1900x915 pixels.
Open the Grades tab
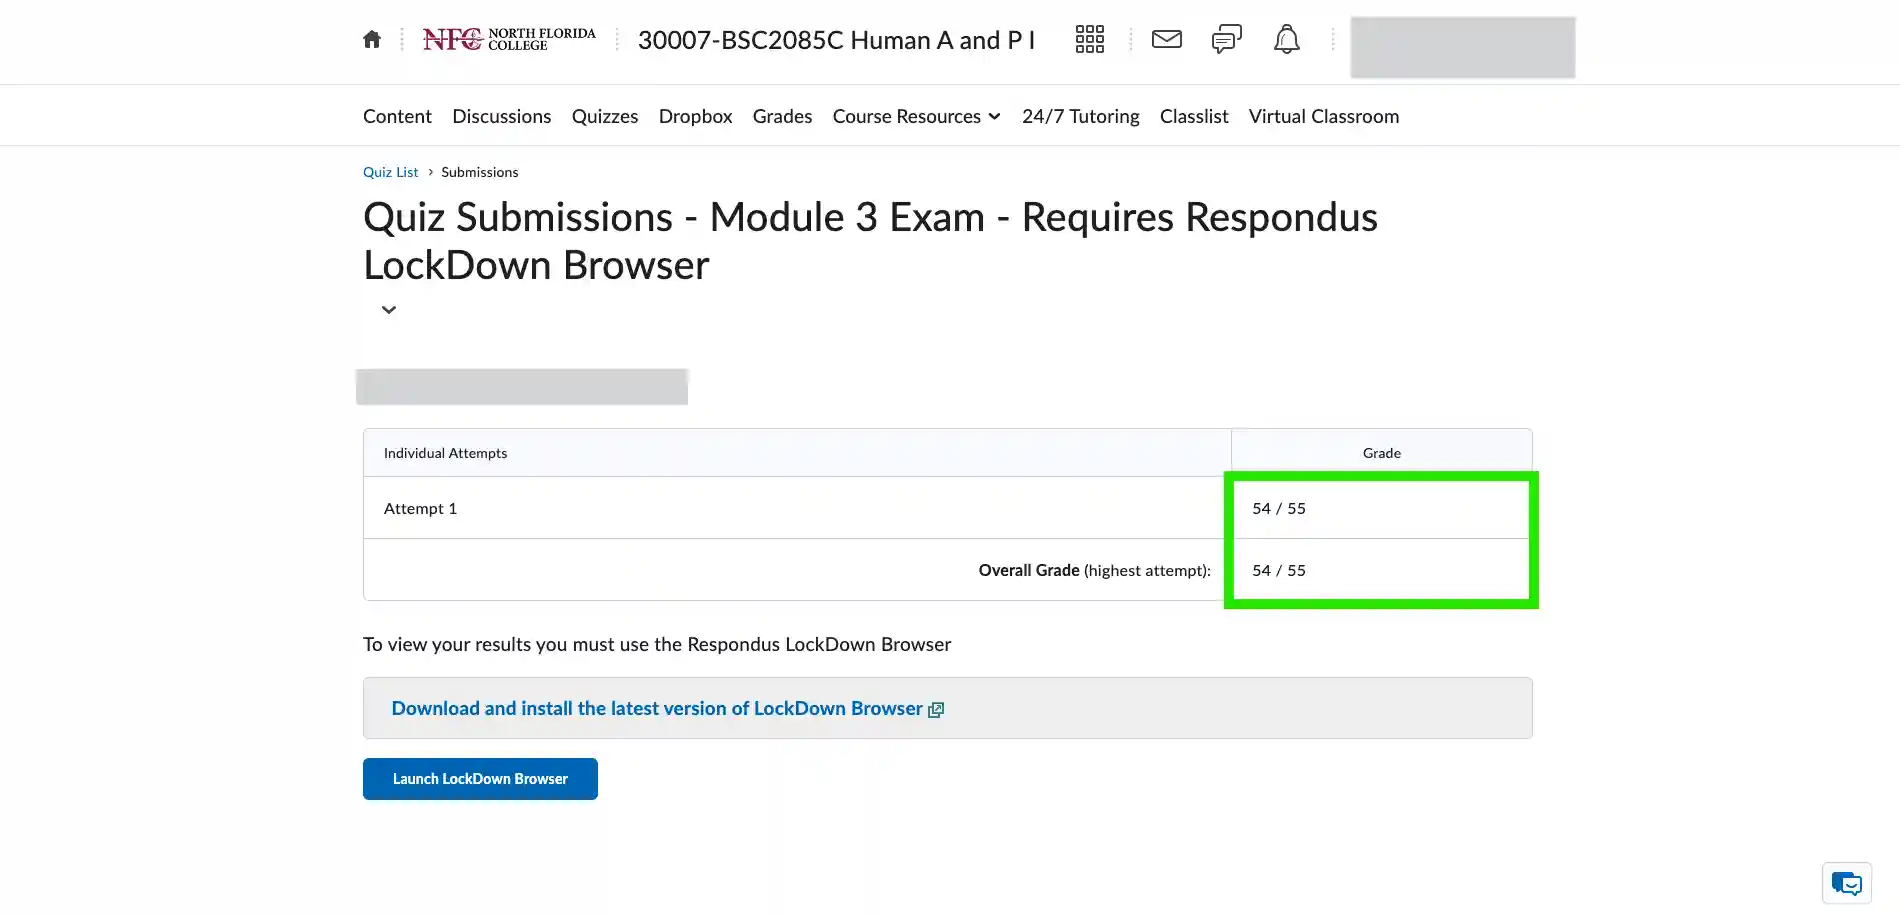tap(782, 117)
